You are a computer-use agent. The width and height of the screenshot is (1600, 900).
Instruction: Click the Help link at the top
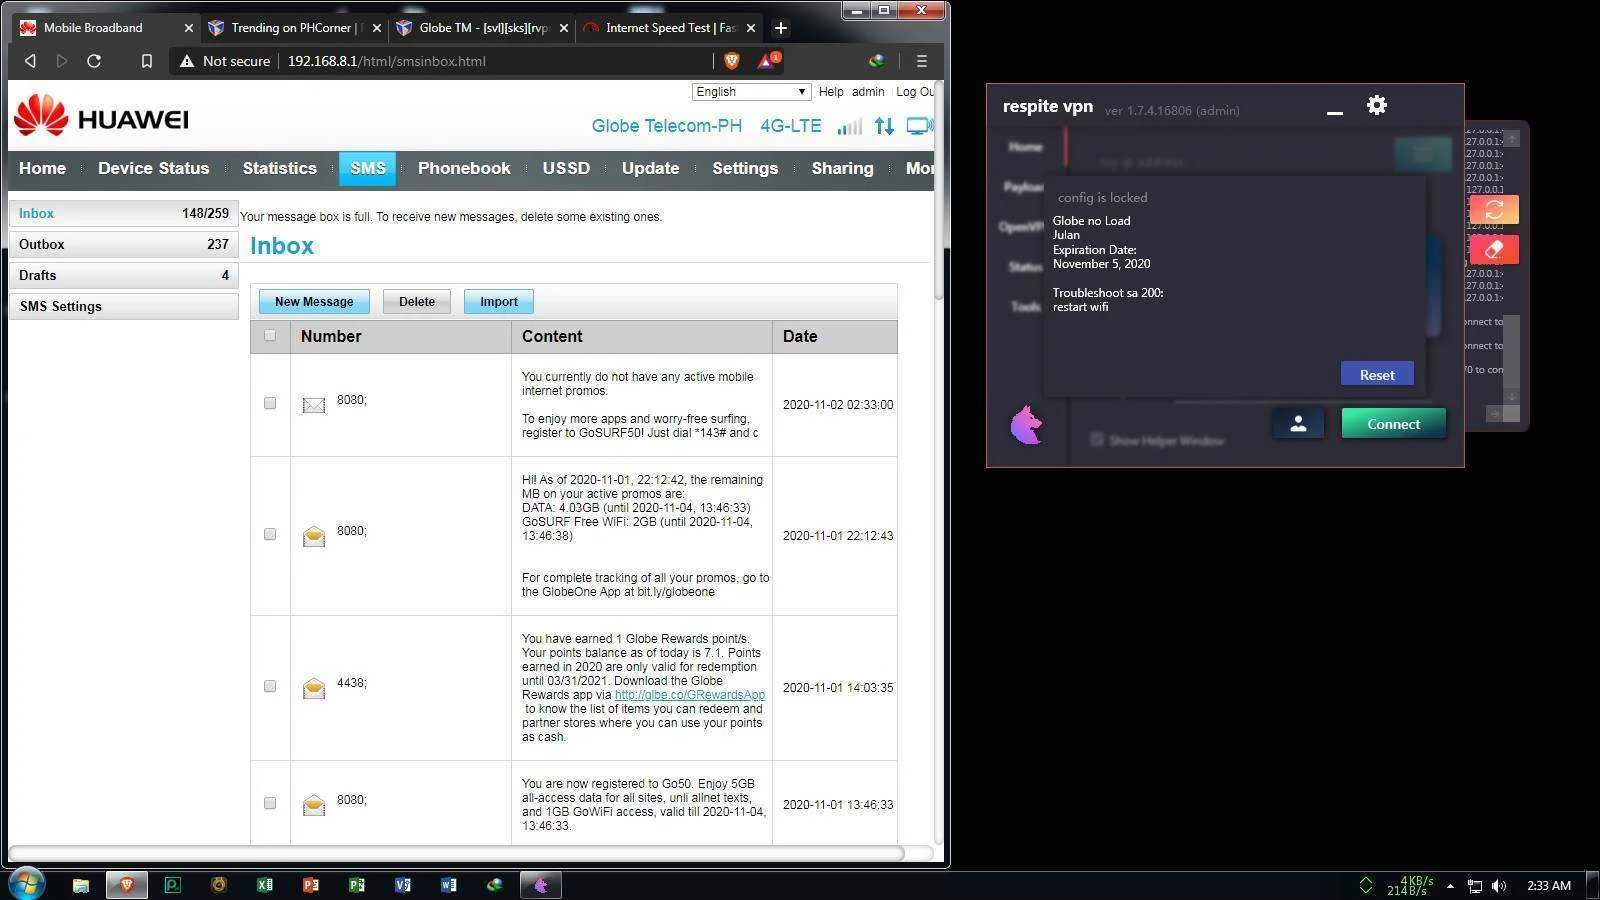tap(831, 92)
